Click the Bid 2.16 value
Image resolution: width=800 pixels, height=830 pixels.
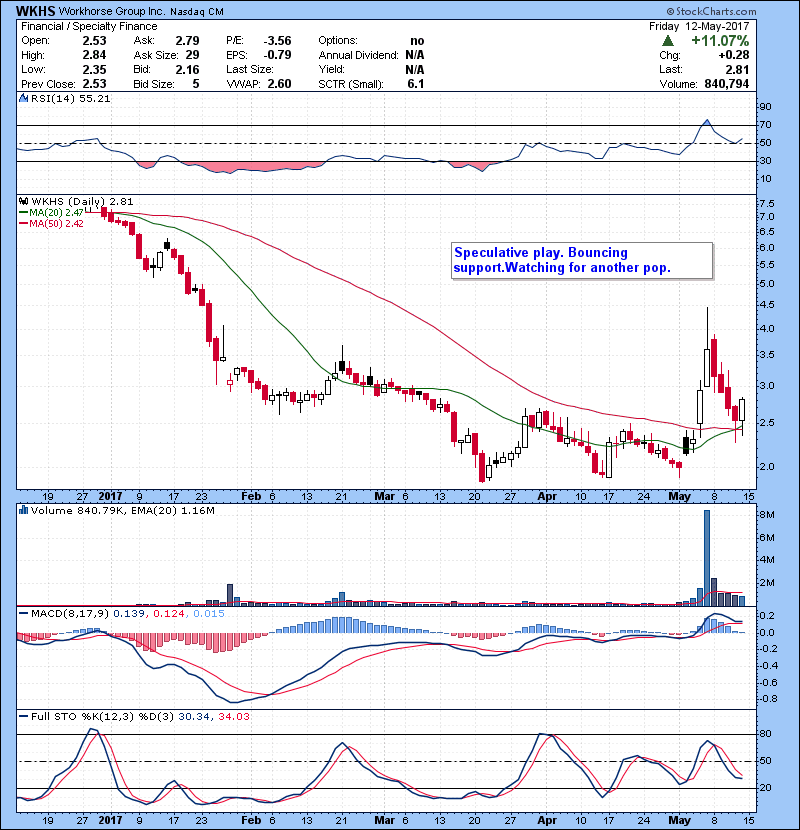point(187,69)
